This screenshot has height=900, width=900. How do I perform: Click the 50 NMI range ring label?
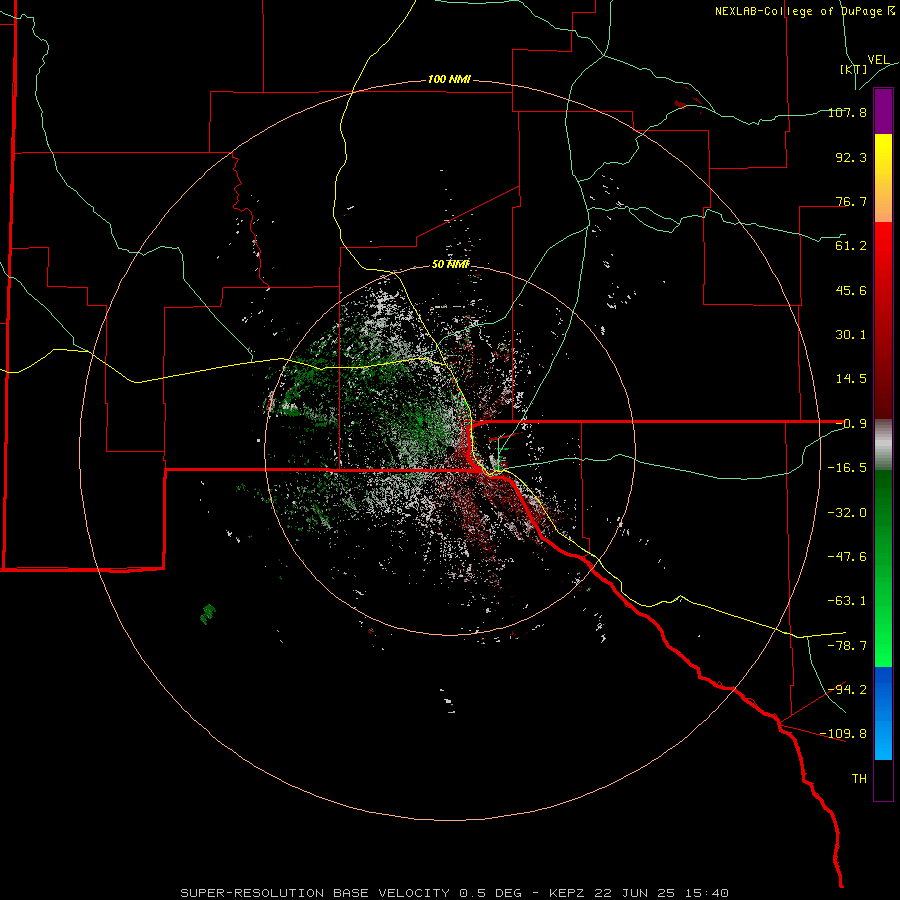(x=451, y=264)
